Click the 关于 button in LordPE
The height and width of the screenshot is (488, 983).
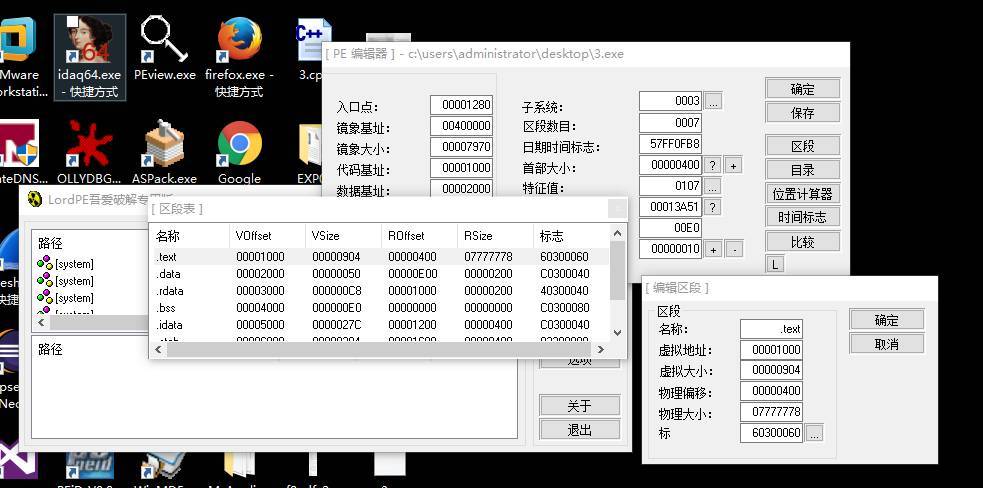tap(579, 405)
